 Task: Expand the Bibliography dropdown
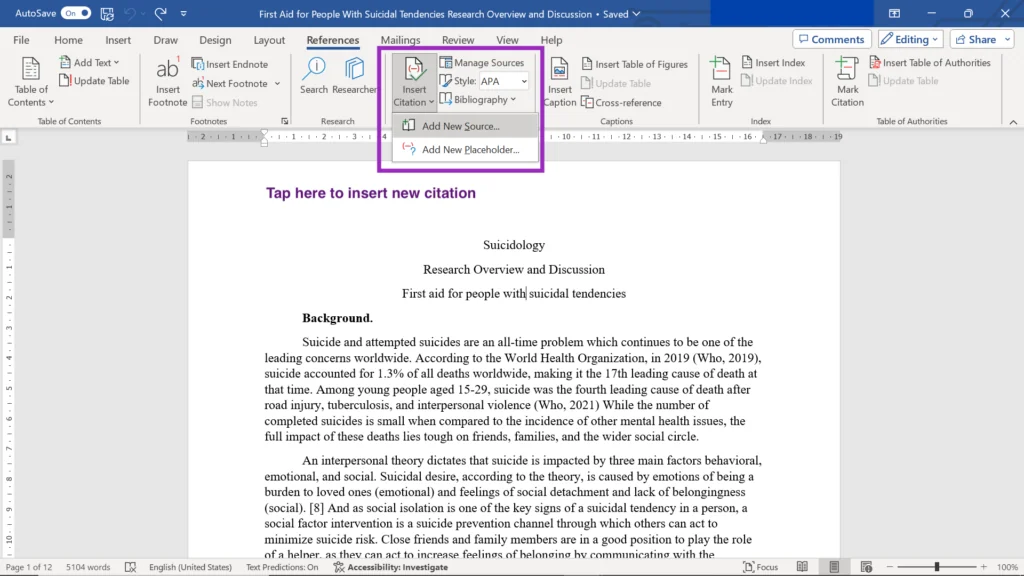tap(479, 100)
